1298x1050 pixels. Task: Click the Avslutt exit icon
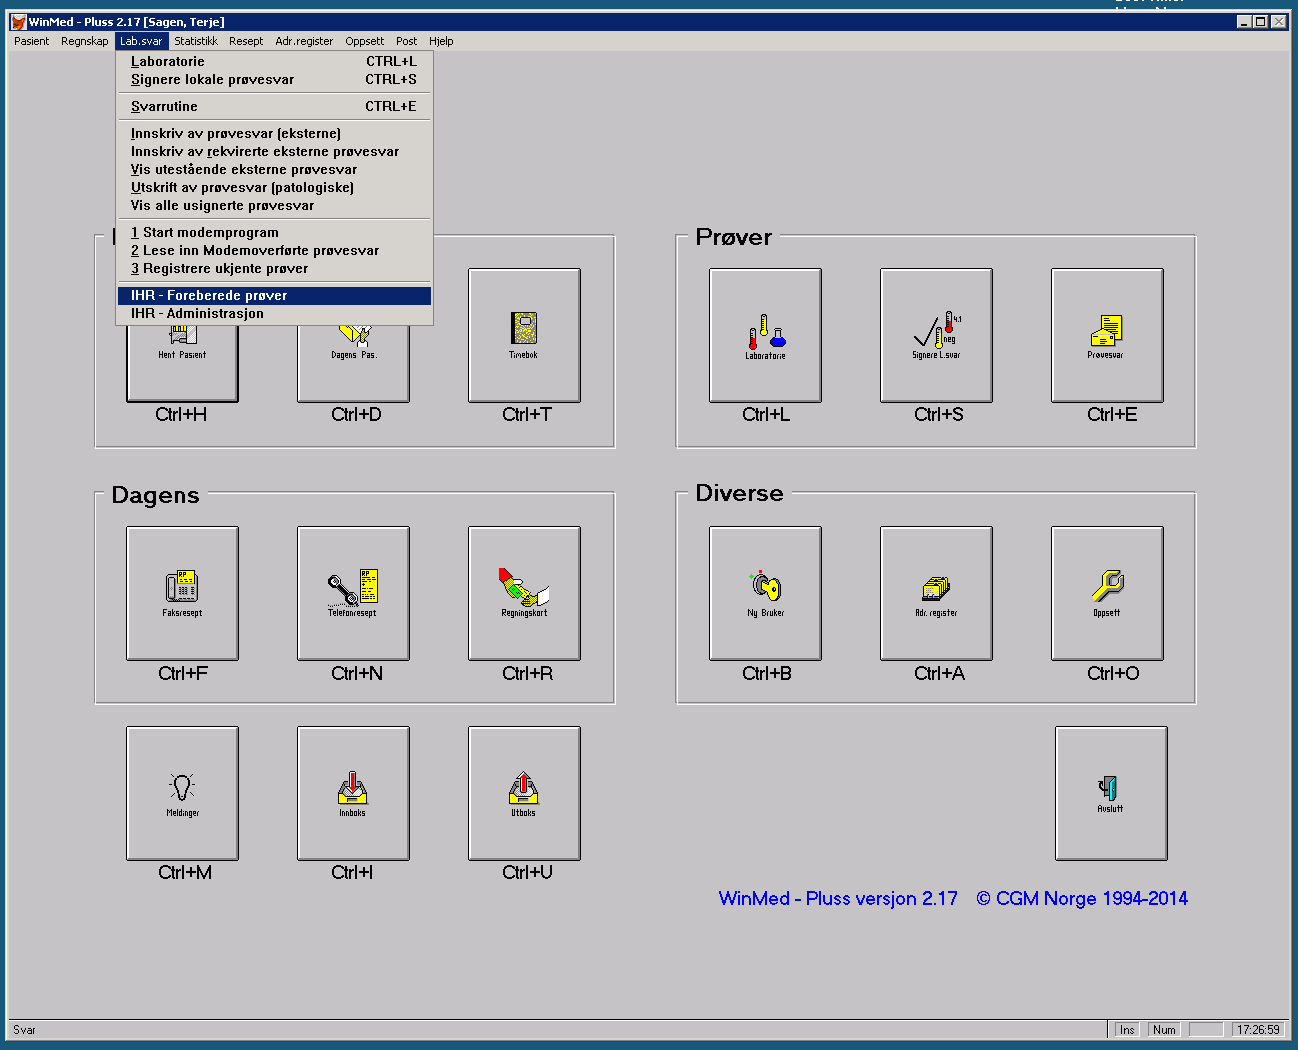pyautogui.click(x=1111, y=793)
